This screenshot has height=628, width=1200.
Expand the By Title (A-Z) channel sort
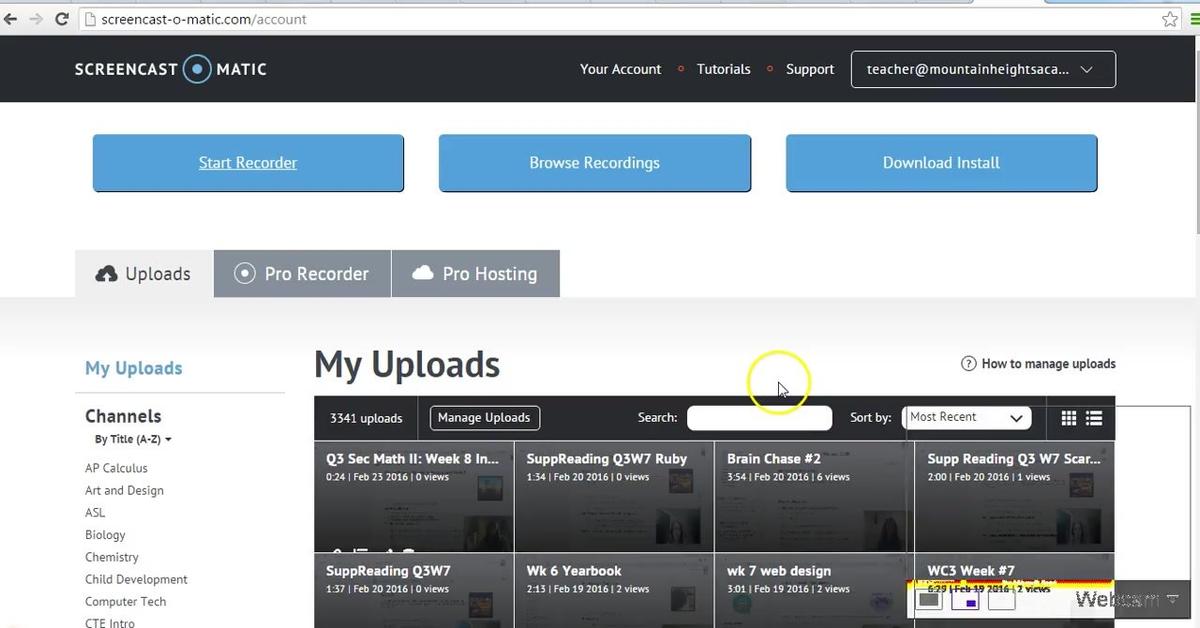133,439
